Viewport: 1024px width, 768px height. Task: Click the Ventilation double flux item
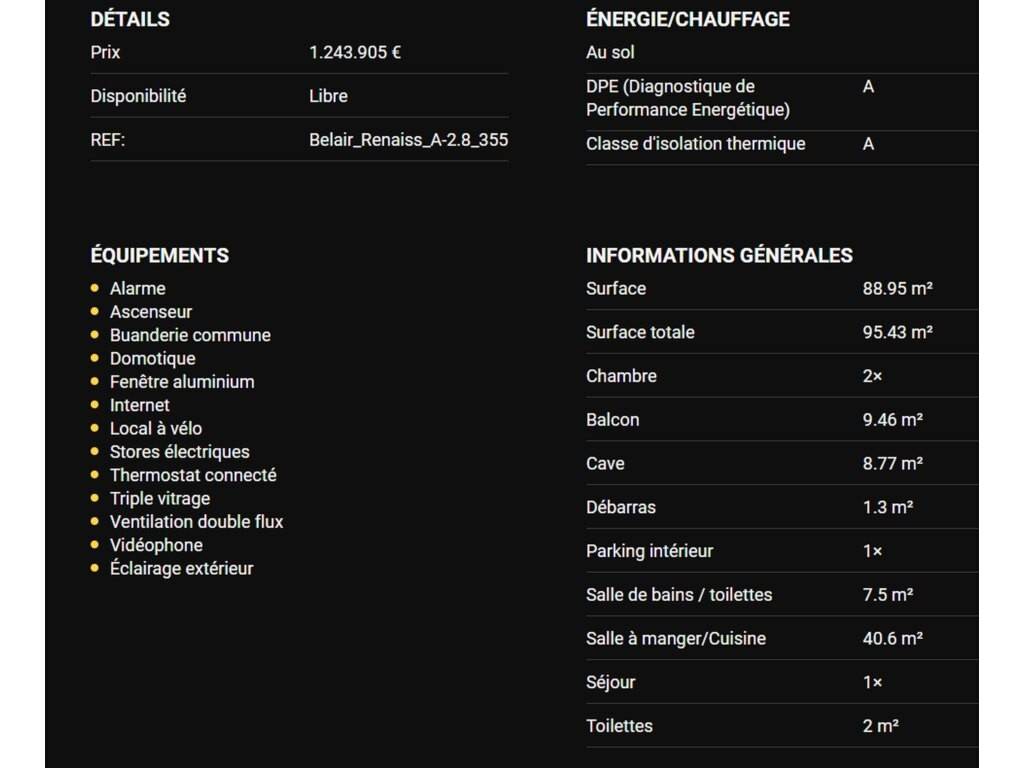tap(196, 521)
